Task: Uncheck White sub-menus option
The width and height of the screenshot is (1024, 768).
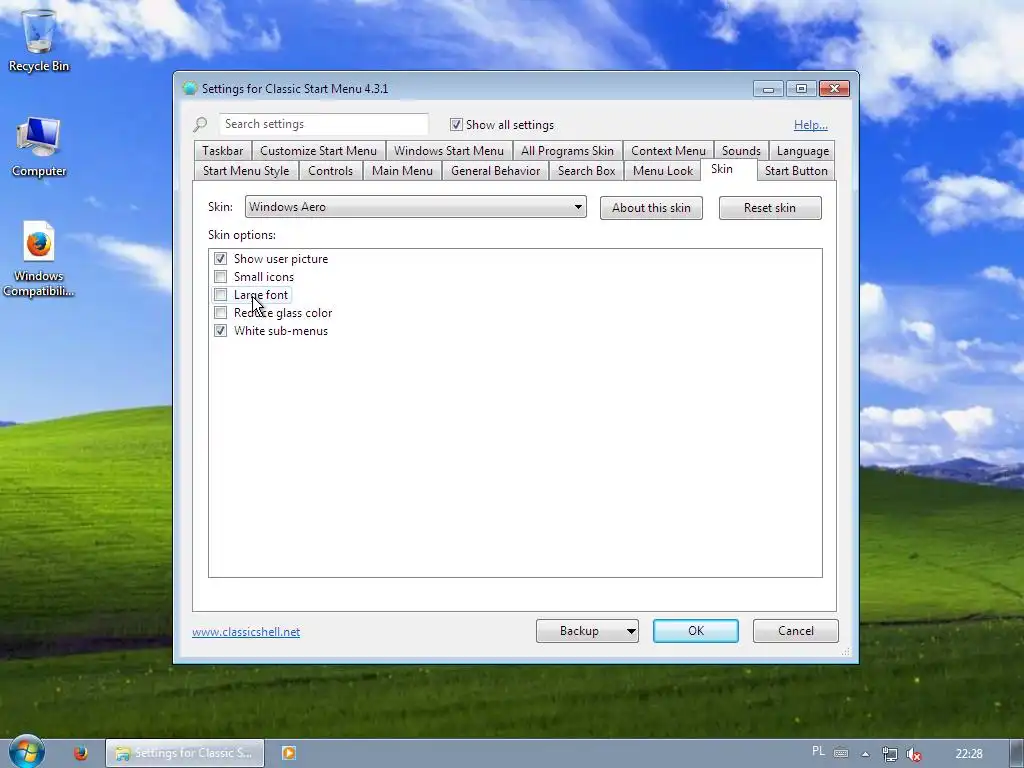Action: pos(220,331)
